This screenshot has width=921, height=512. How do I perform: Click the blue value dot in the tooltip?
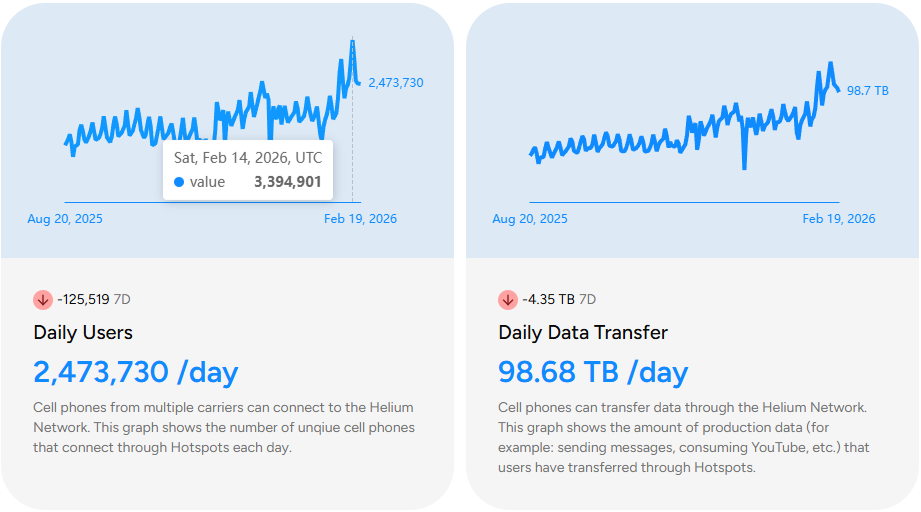[x=179, y=182]
